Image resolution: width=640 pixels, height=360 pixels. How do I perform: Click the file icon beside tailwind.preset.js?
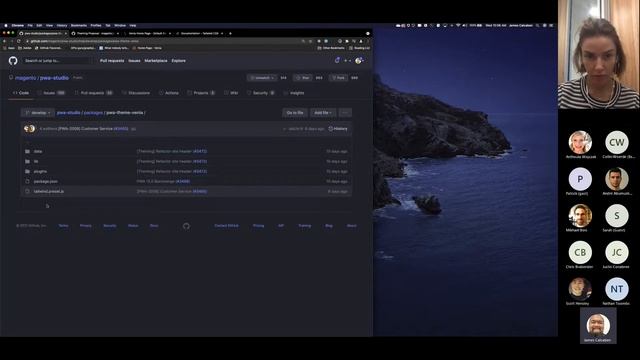tap(27, 191)
